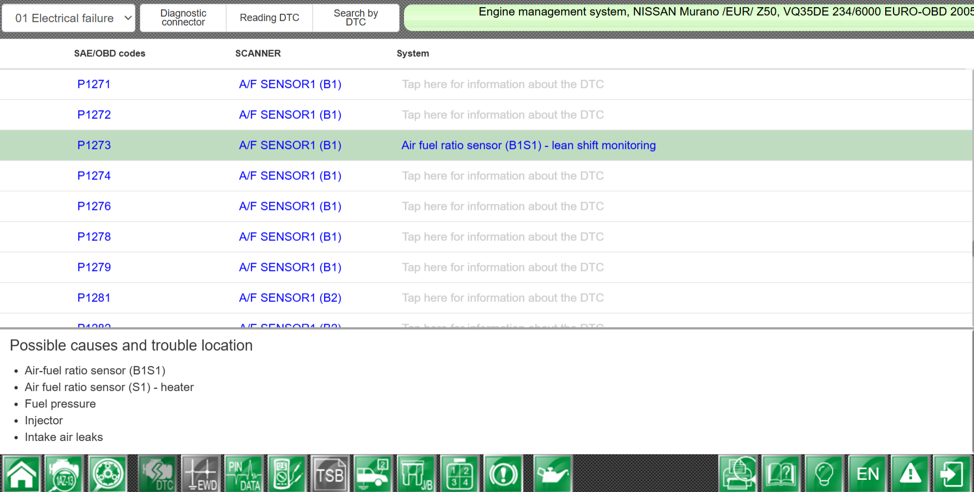Open the warning triangle icon
Screen dimensions: 974x492
(x=910, y=473)
